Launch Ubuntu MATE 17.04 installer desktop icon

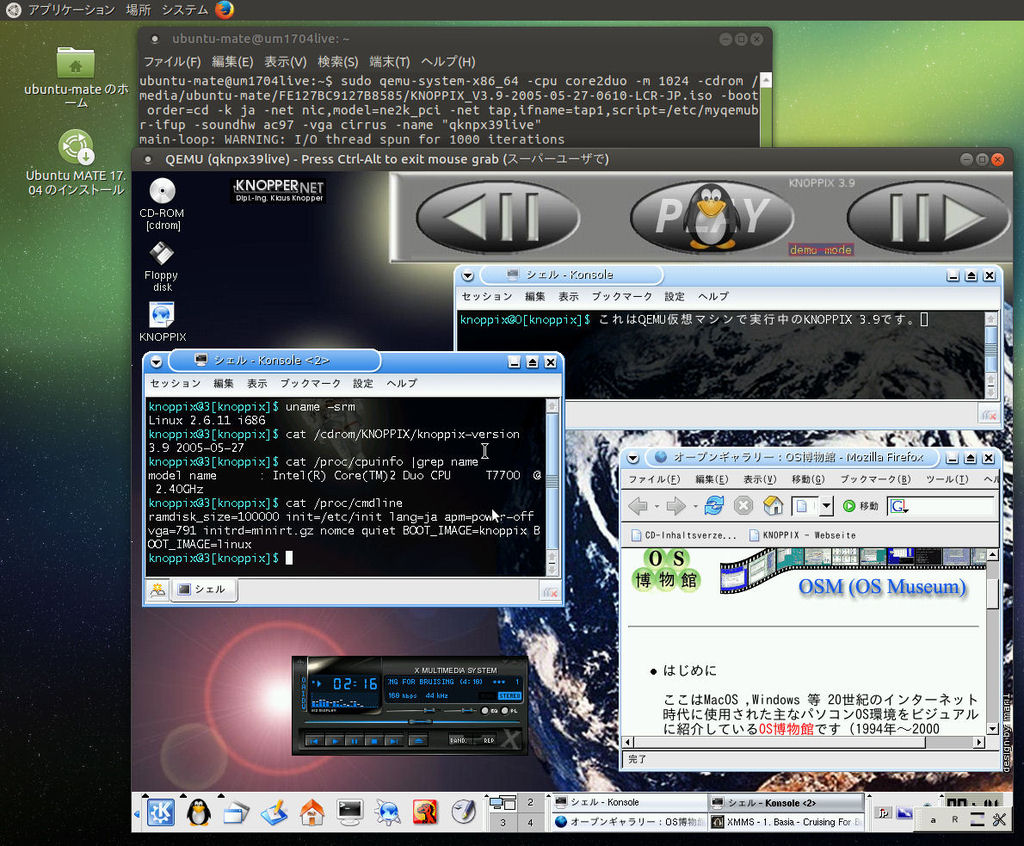pos(76,163)
